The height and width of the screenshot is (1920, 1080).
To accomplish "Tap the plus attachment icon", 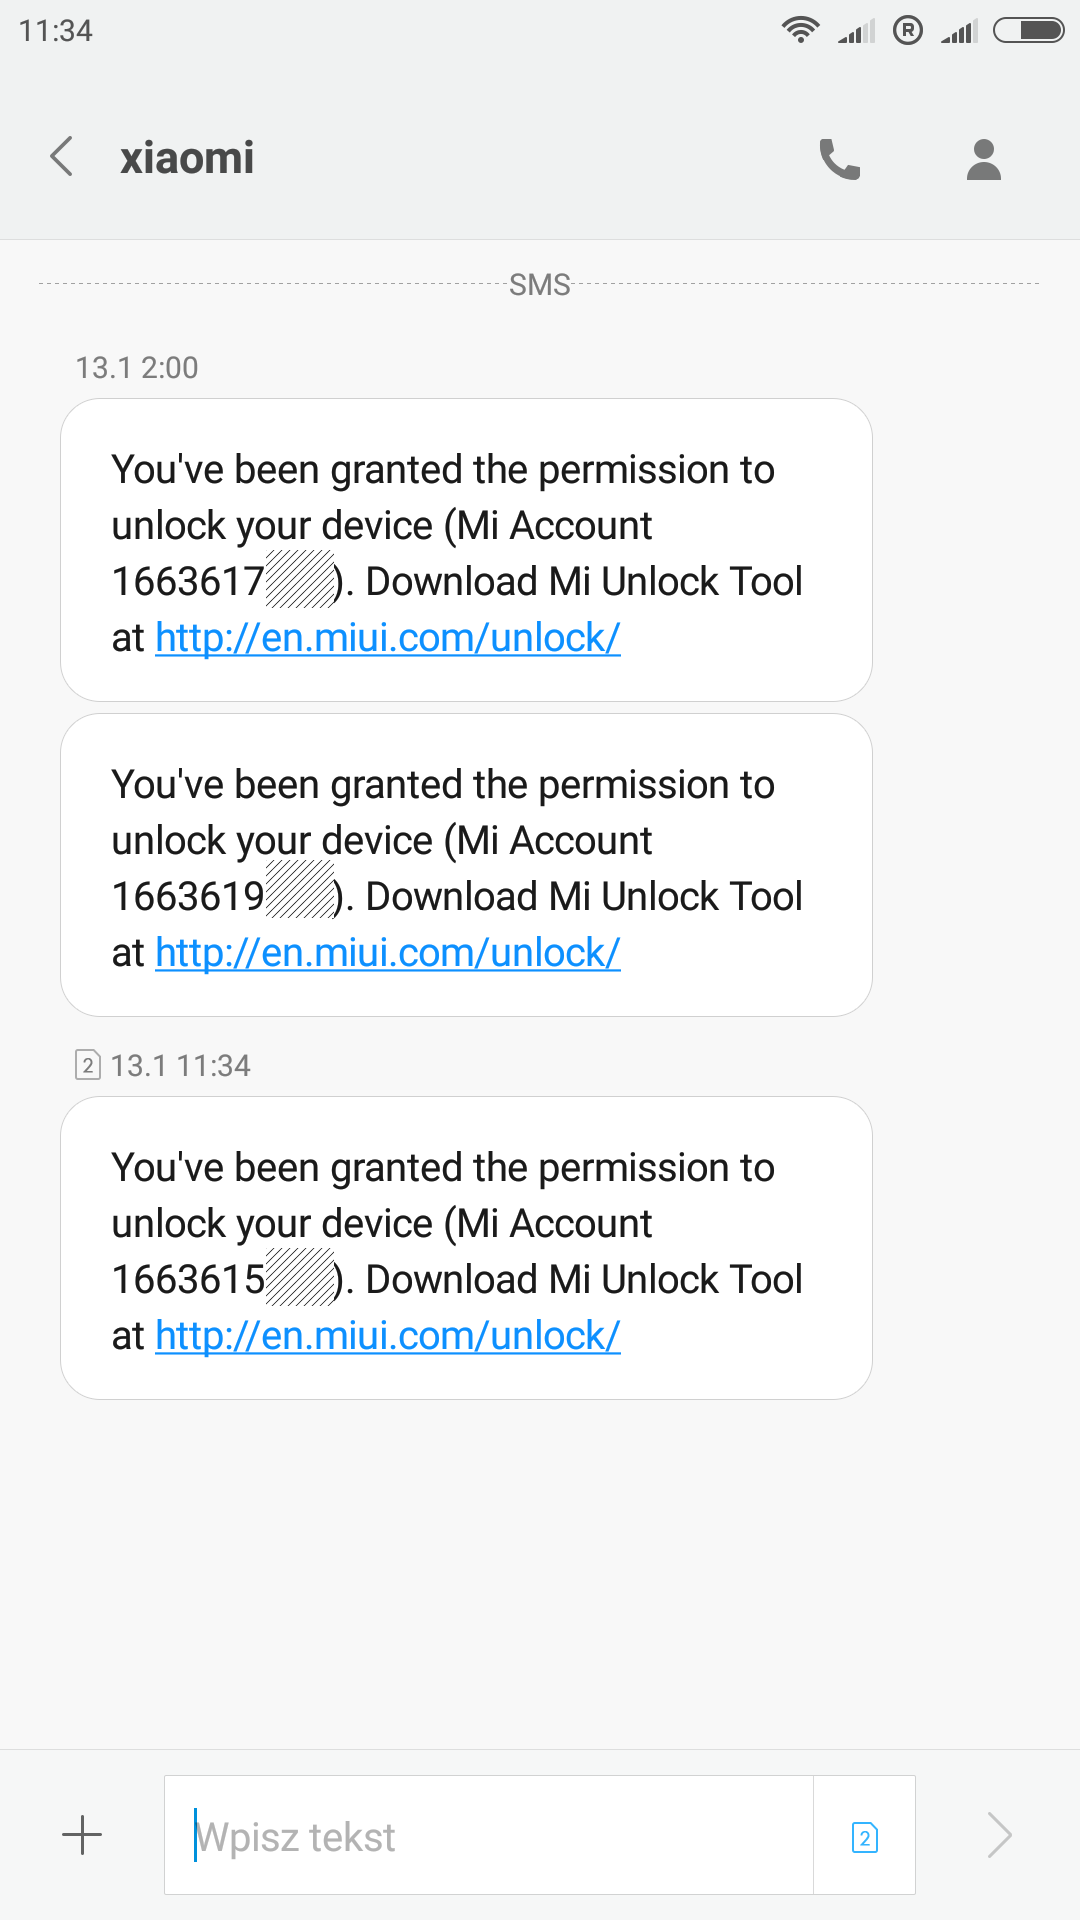I will 82,1835.
